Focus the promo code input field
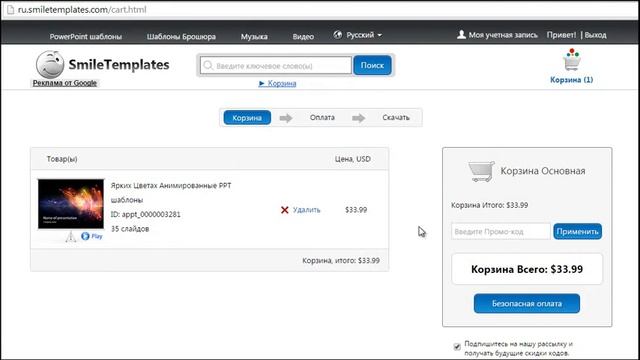640x360 pixels. [x=501, y=231]
